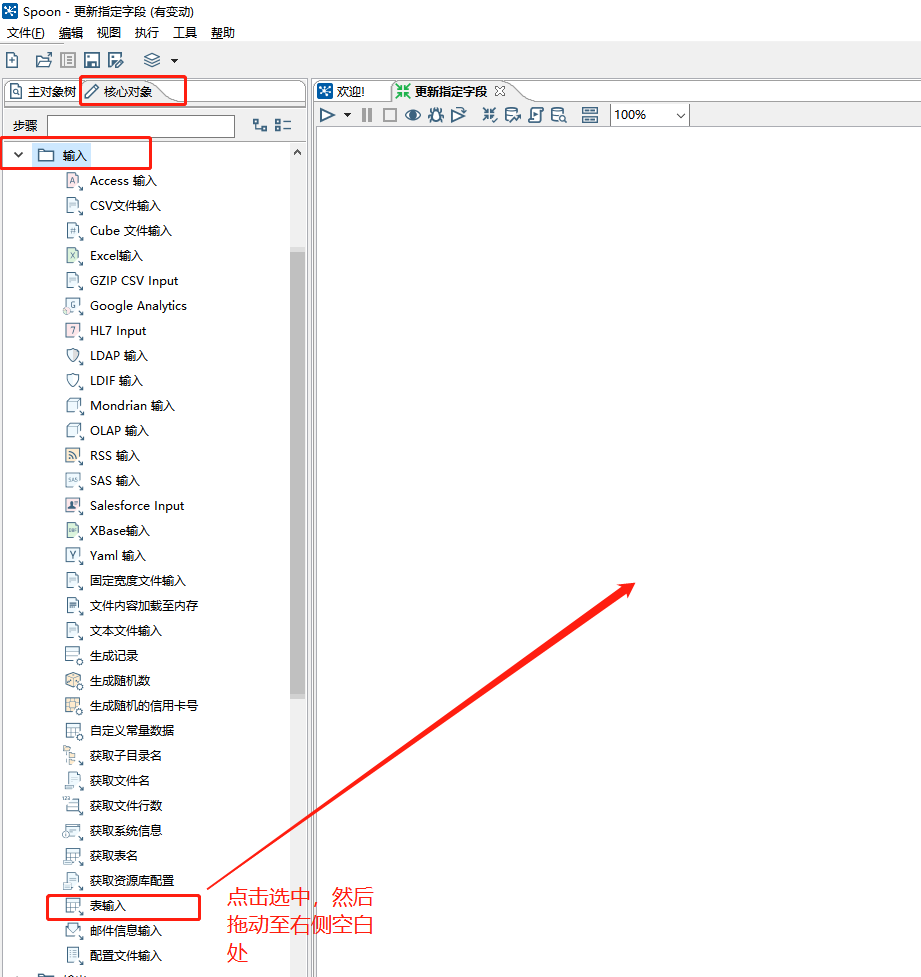Image resolution: width=921 pixels, height=977 pixels.
Task: Select the 获取系统信息 step
Action: coord(113,831)
